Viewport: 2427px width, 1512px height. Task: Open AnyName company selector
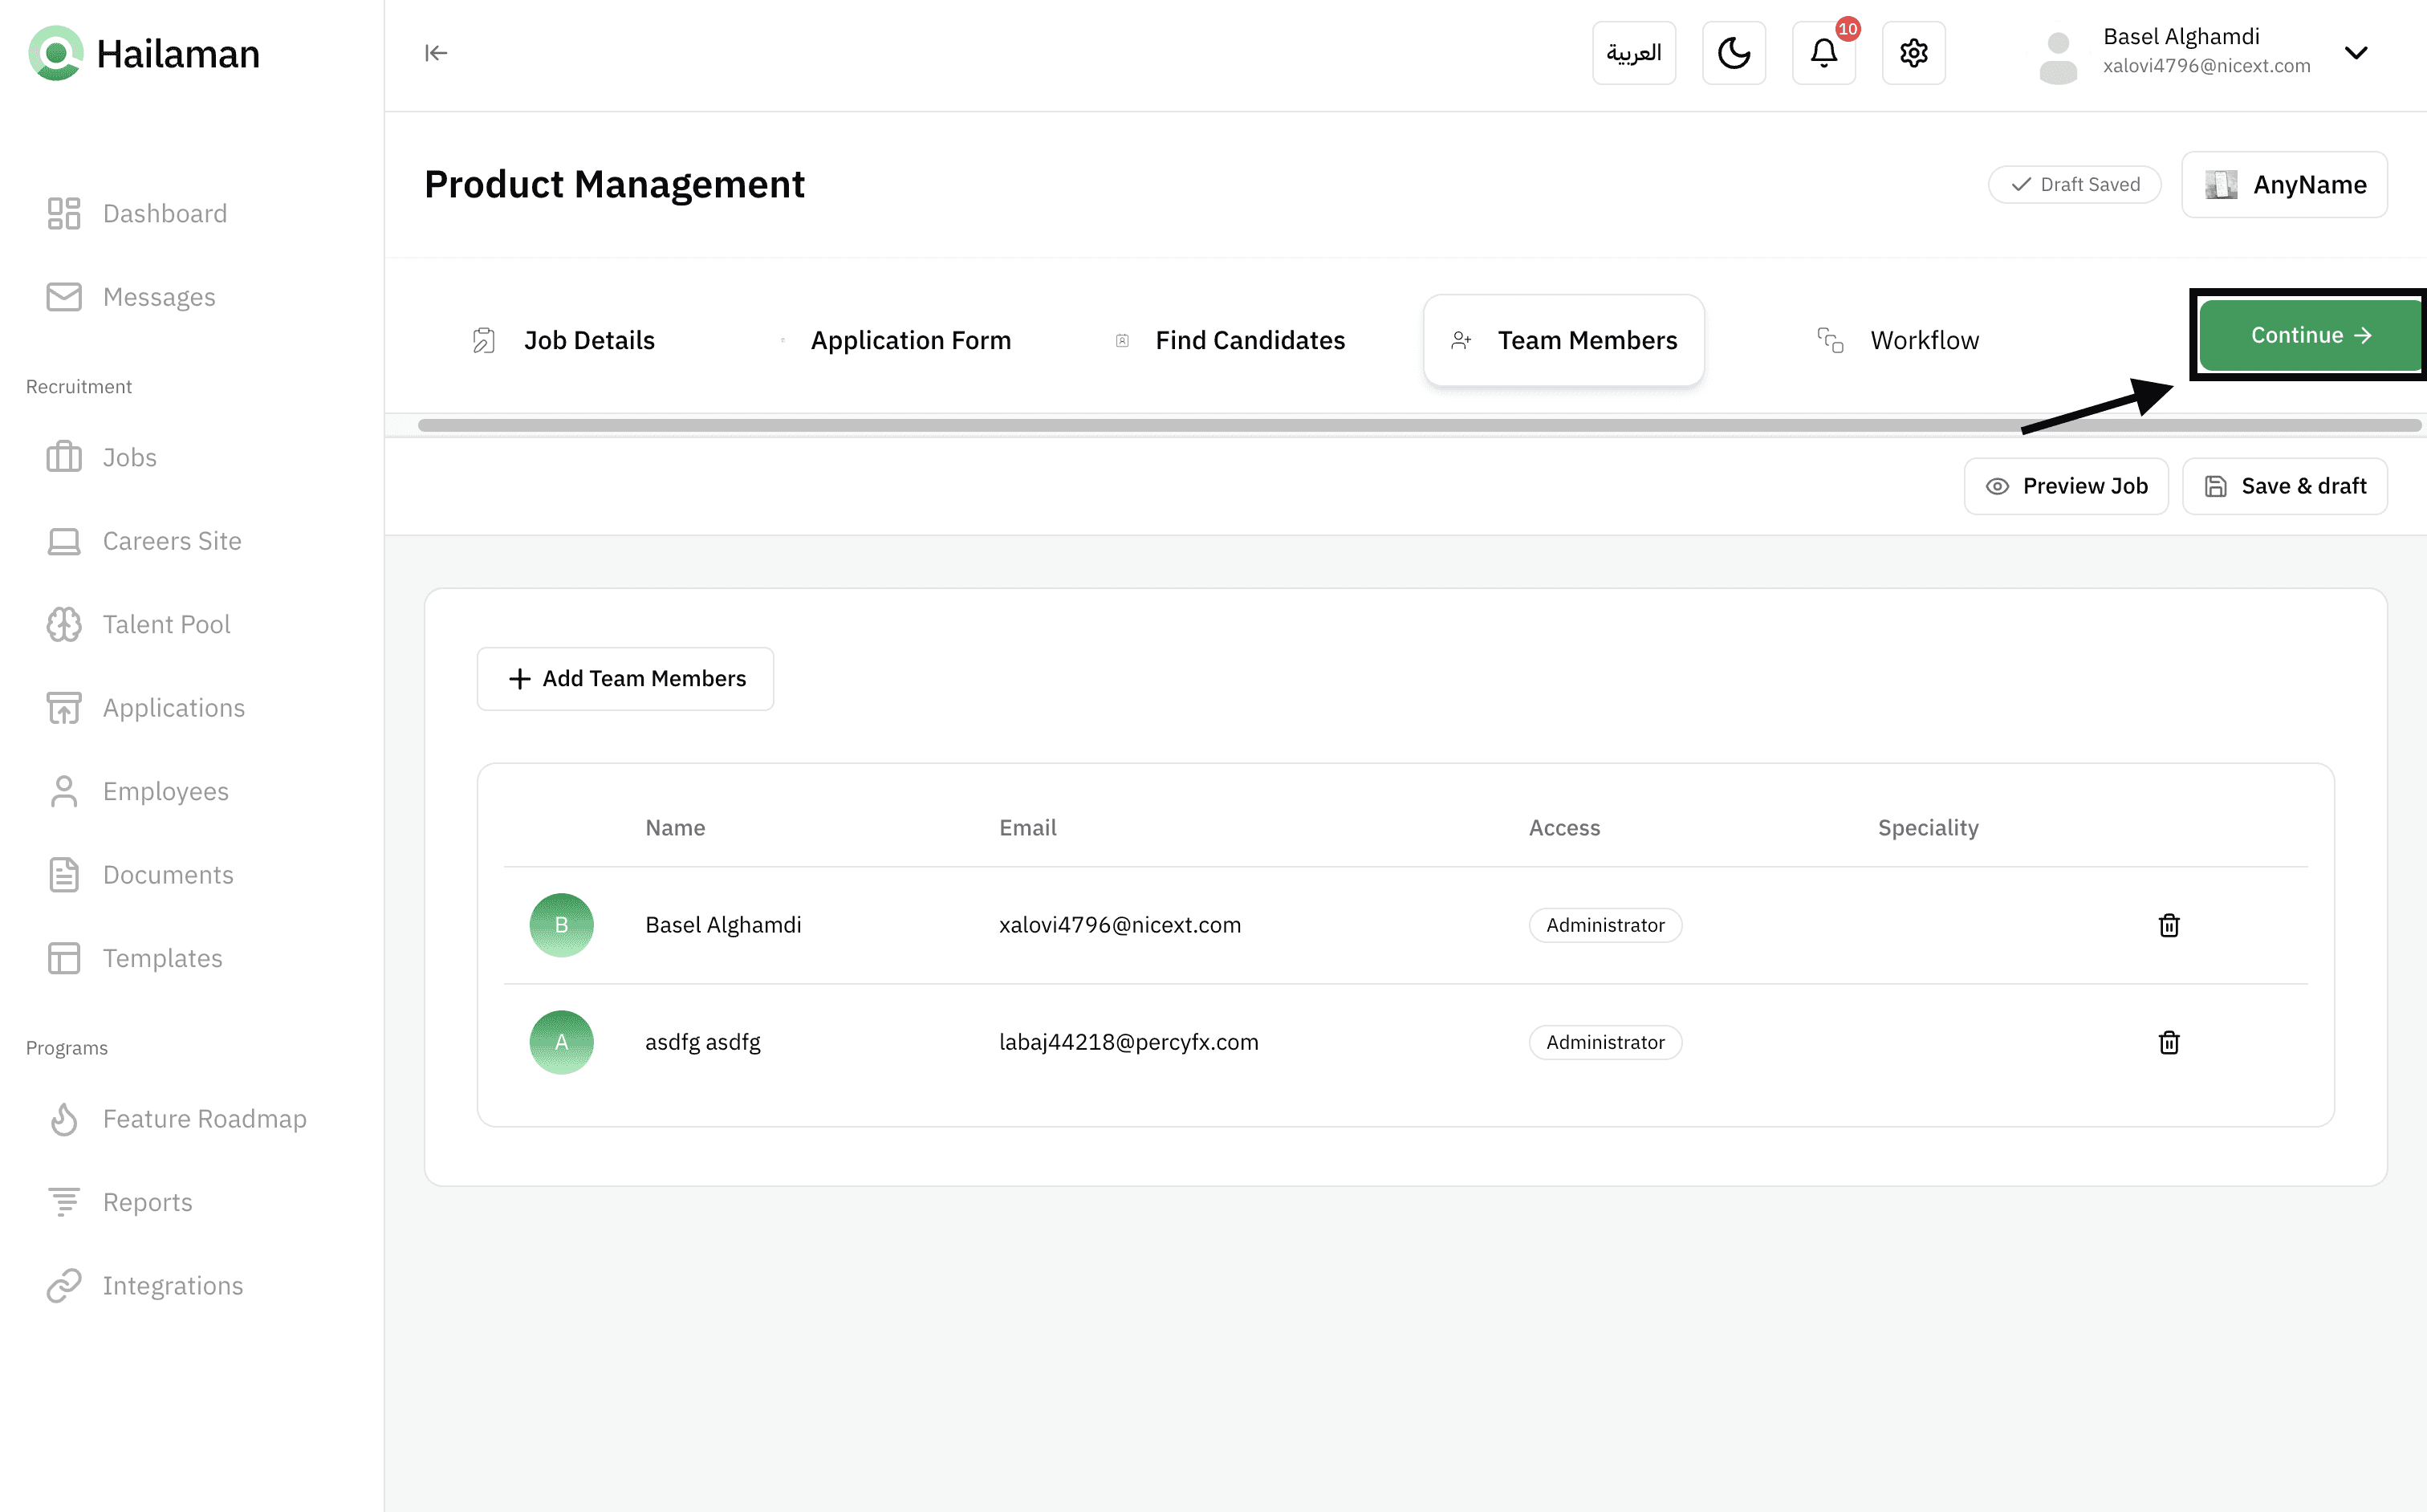tap(2284, 184)
